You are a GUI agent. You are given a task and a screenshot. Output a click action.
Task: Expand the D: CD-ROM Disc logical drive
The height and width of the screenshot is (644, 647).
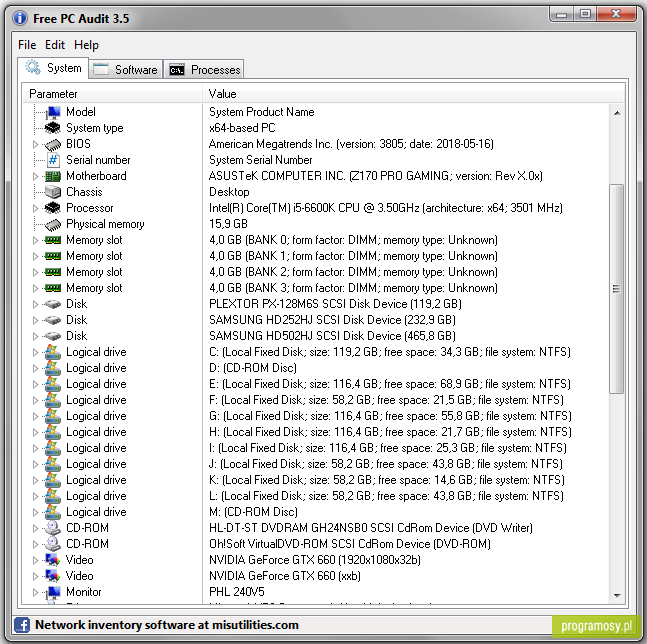coord(35,368)
